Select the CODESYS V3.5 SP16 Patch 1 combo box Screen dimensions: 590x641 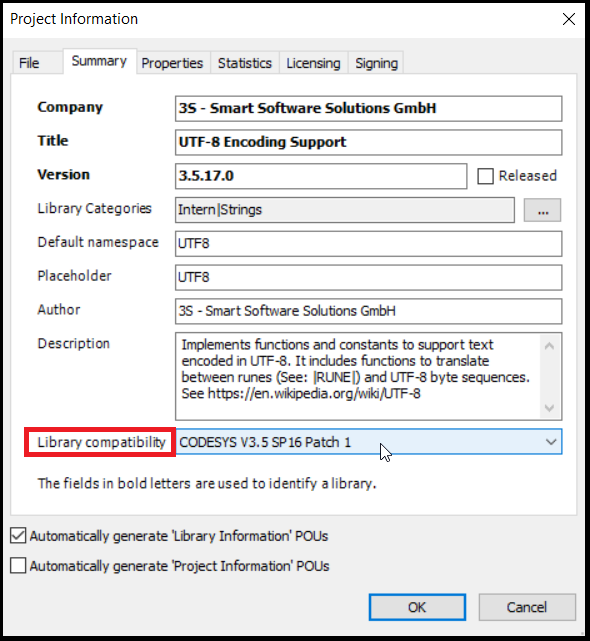[369, 442]
